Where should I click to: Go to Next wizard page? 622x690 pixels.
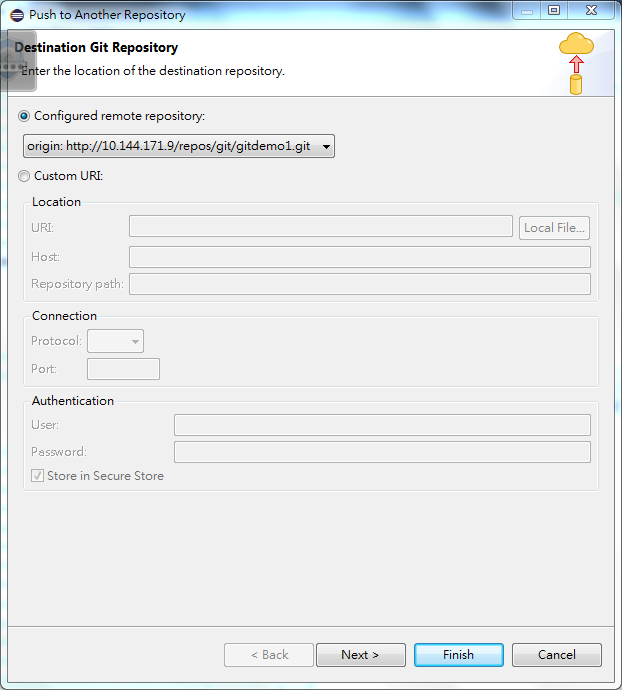click(x=361, y=655)
